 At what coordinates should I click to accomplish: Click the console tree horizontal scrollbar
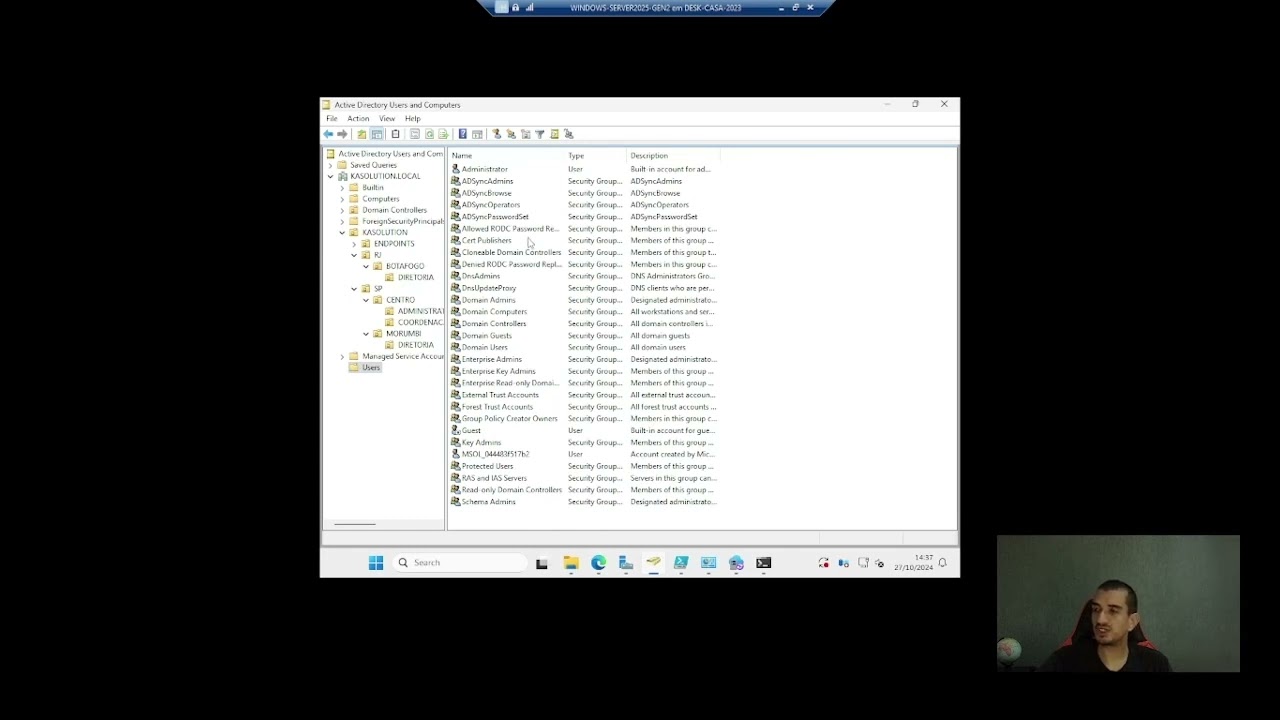point(355,524)
